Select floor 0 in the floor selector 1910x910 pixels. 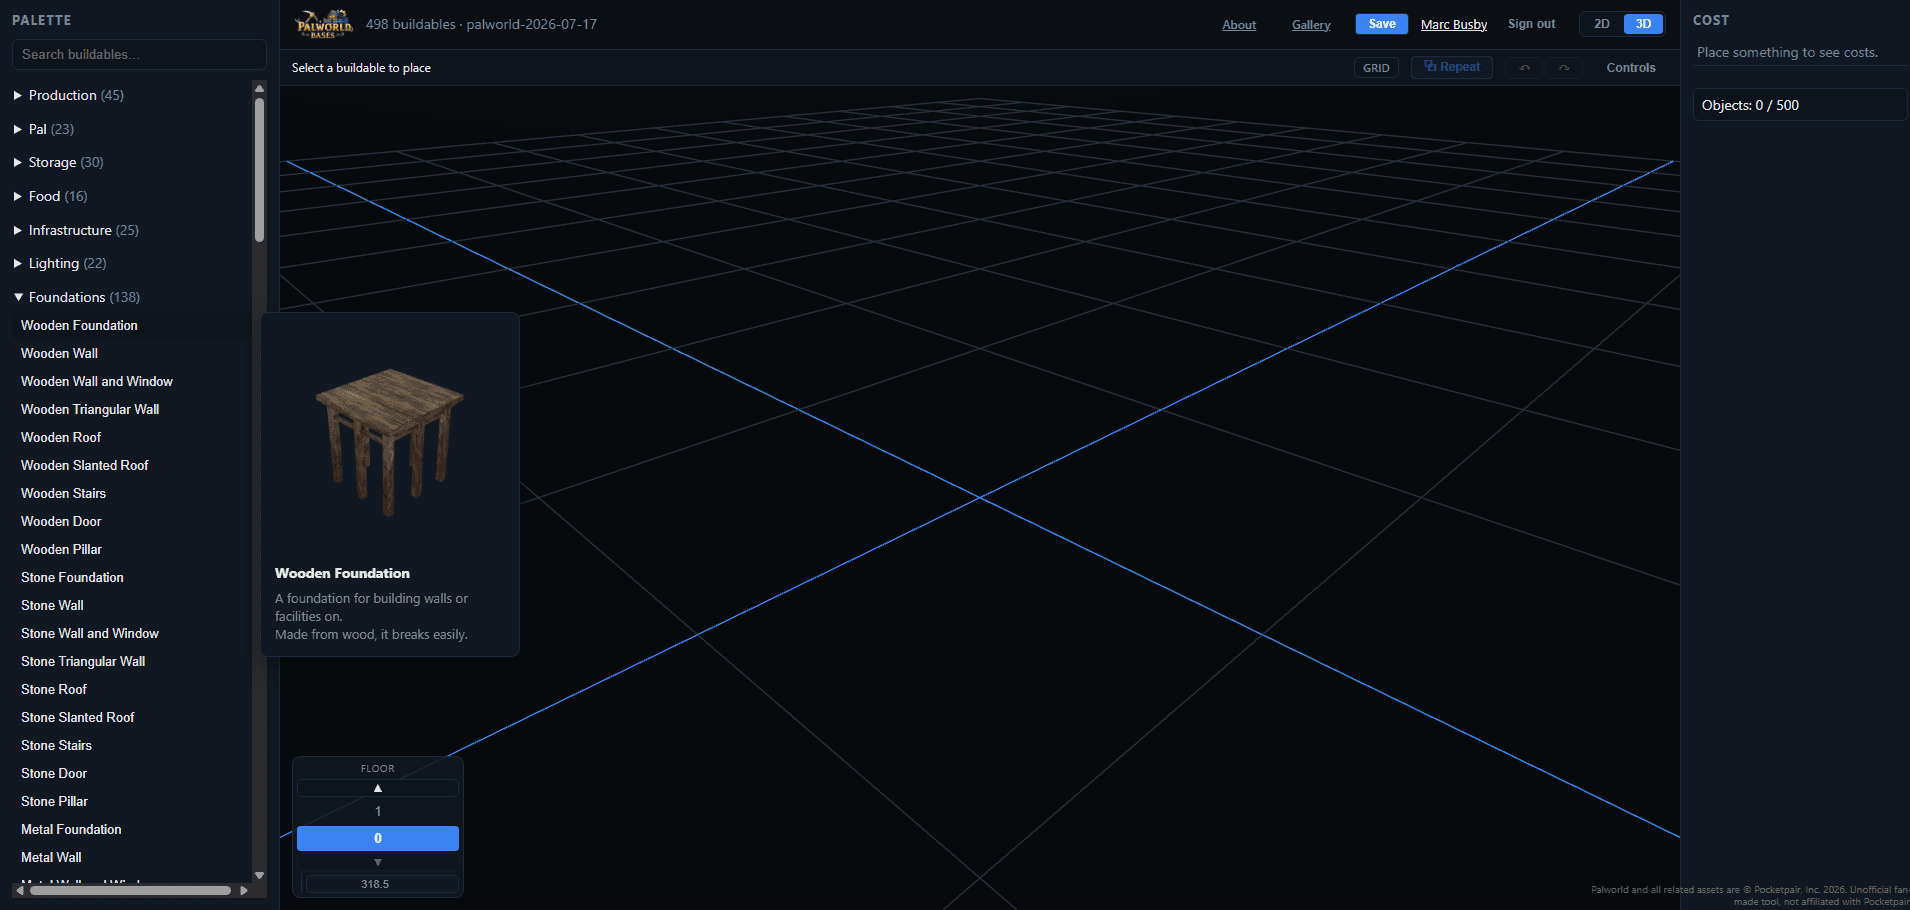pos(378,838)
